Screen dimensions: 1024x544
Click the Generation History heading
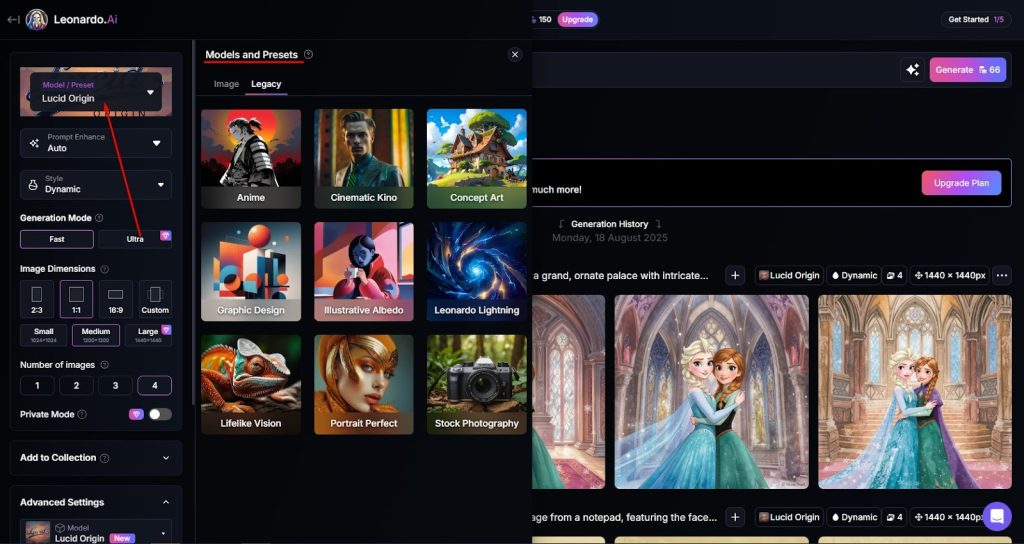point(609,224)
